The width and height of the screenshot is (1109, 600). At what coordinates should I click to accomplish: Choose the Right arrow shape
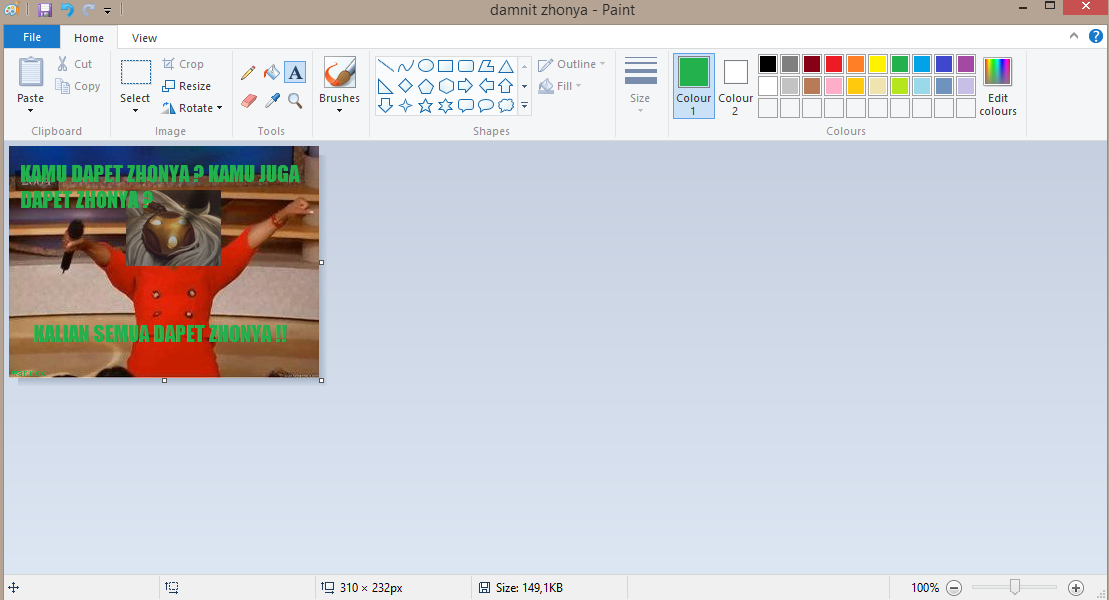click(x=465, y=86)
